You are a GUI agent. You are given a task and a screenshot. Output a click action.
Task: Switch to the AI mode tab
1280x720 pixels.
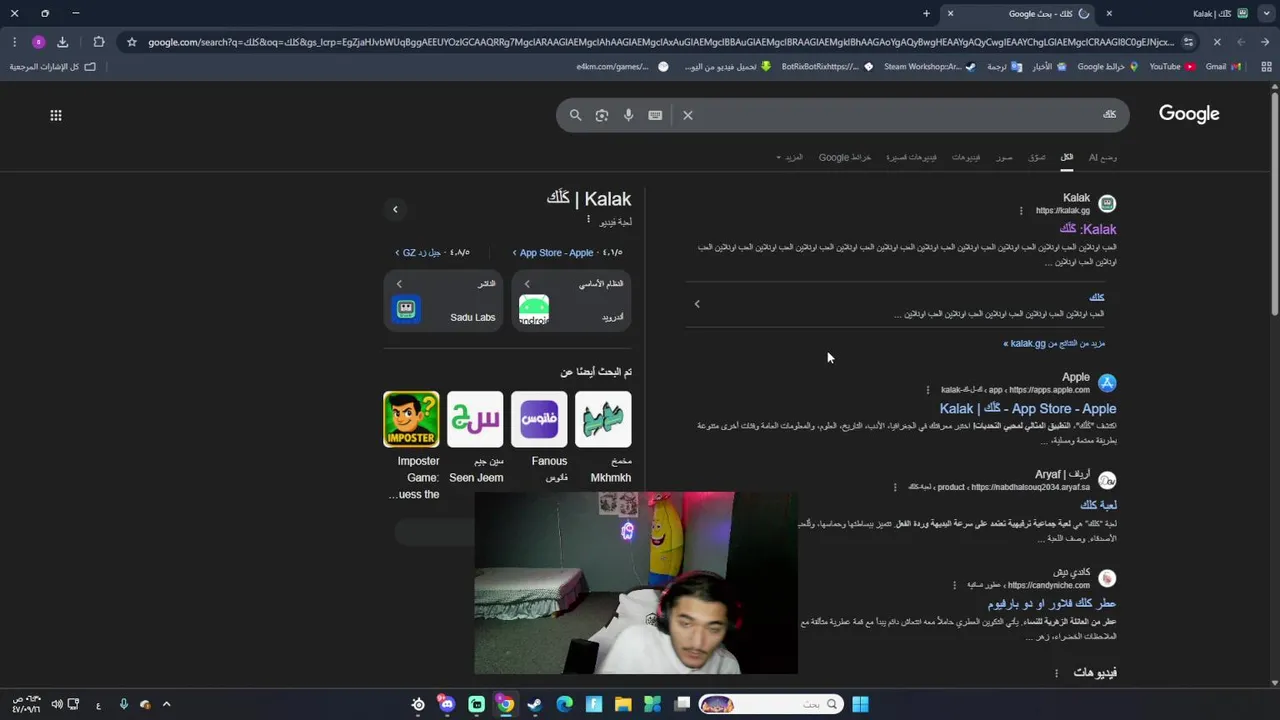pyautogui.click(x=1103, y=157)
